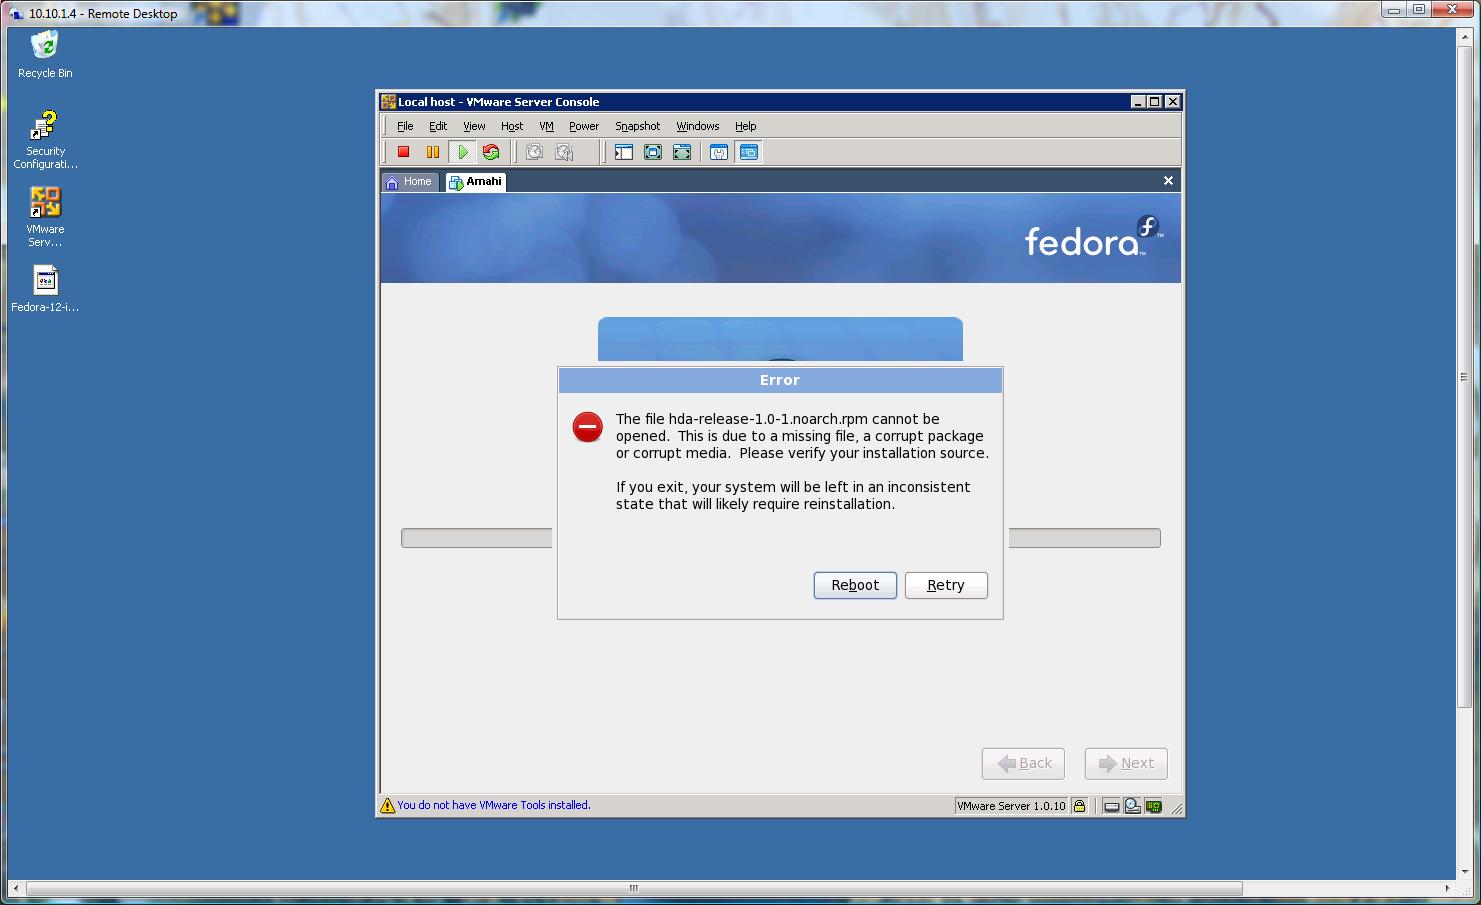Open the VM menu
This screenshot has height=905, width=1481.
546,126
